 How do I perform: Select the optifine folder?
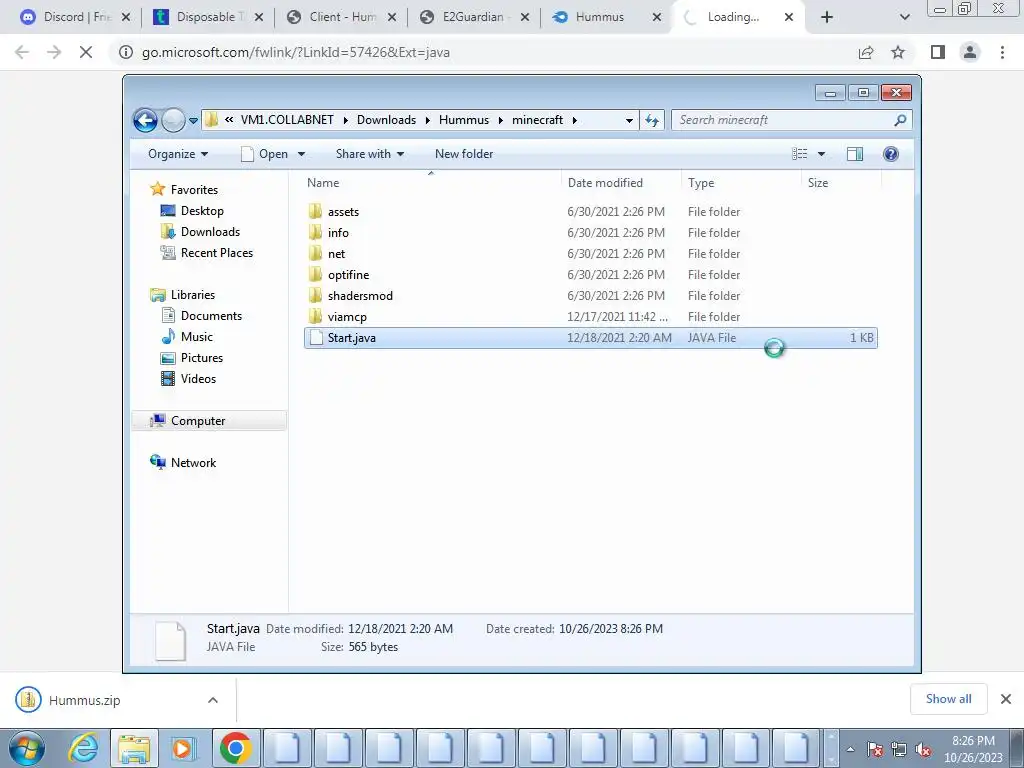(590, 274)
